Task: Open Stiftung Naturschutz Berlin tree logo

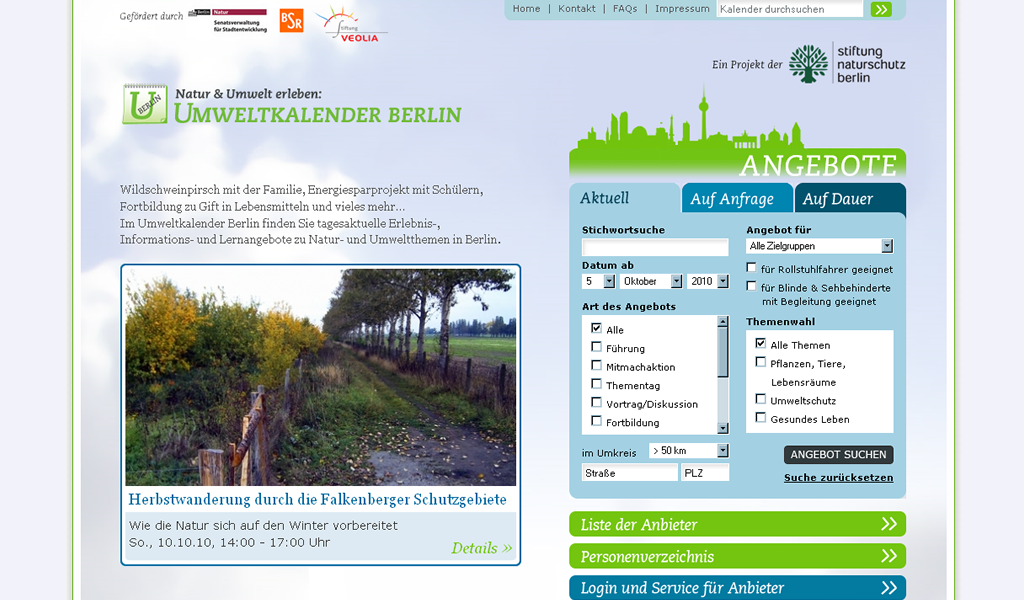Action: (808, 63)
